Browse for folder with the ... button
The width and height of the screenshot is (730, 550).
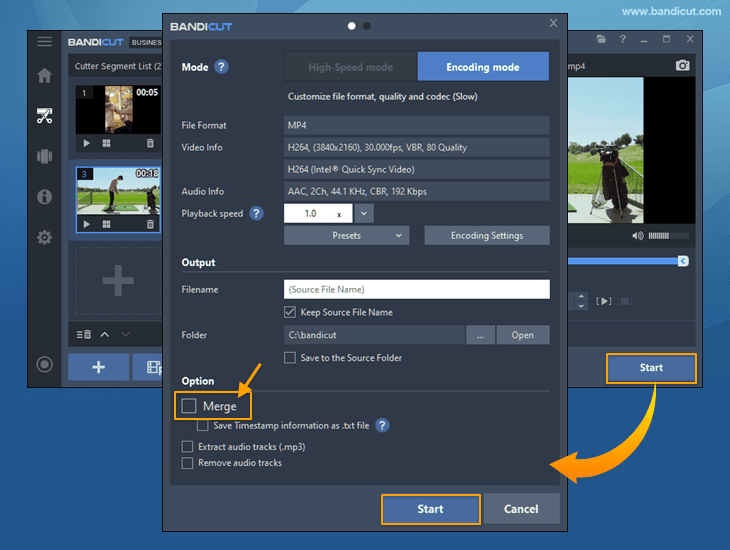pyautogui.click(x=480, y=335)
